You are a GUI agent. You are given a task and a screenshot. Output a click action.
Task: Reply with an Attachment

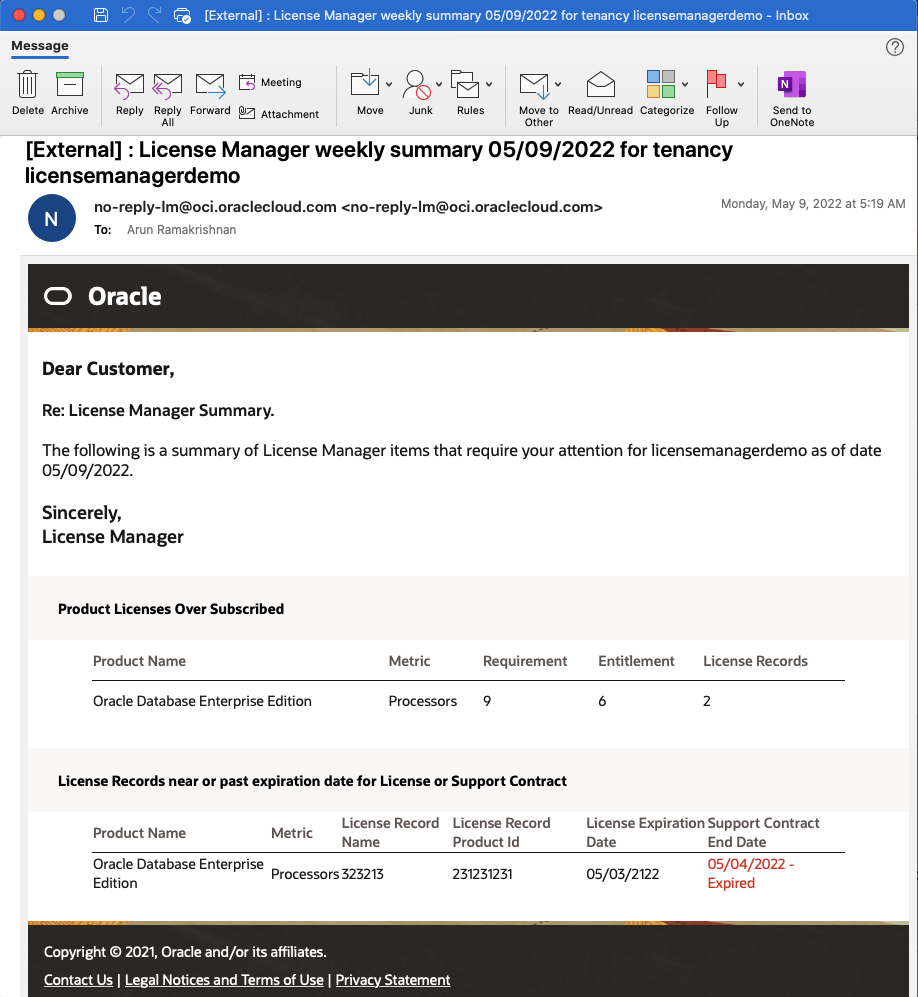coord(279,113)
